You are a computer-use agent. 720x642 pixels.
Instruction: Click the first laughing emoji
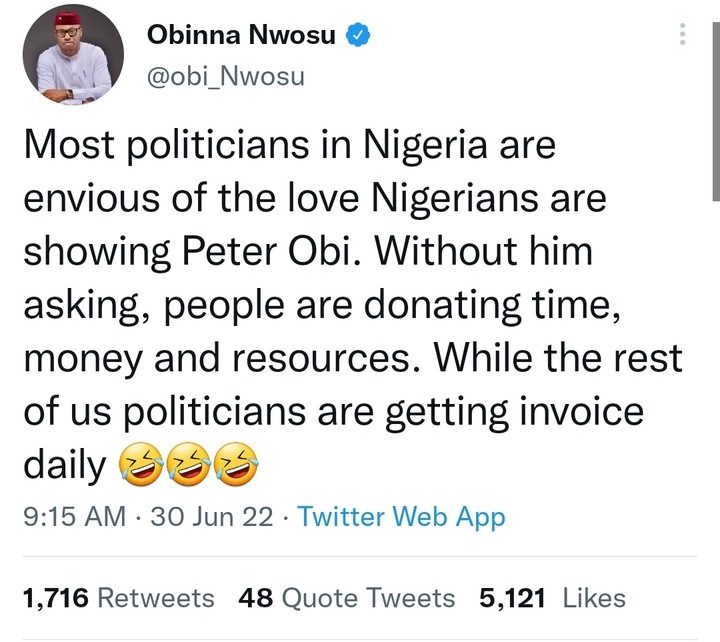tap(139, 466)
